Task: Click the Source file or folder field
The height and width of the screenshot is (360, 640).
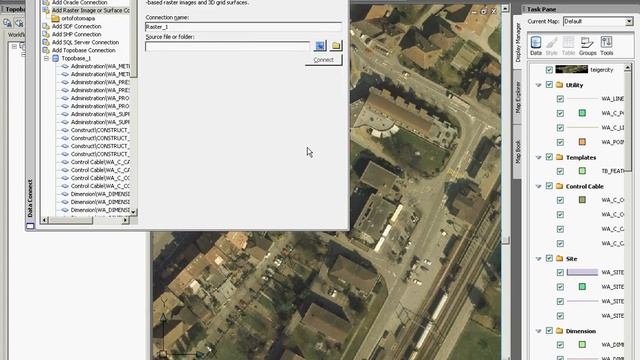Action: (x=227, y=46)
